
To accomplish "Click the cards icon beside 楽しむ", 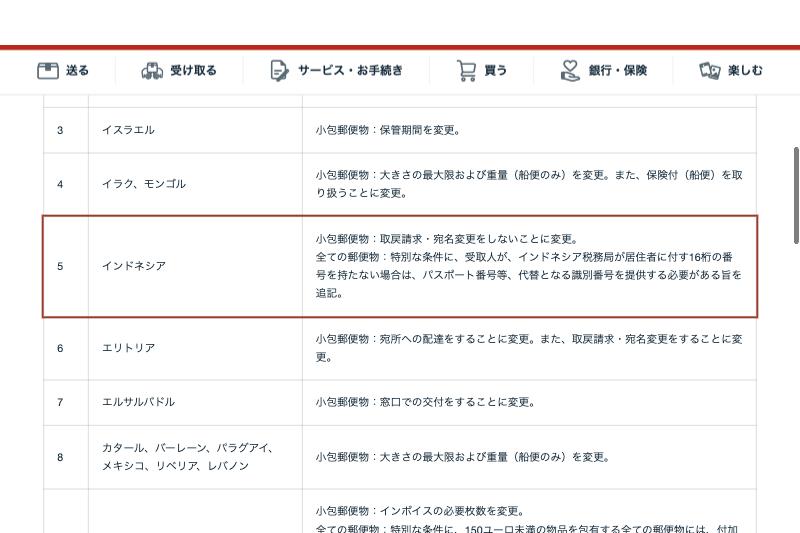I will pyautogui.click(x=709, y=70).
